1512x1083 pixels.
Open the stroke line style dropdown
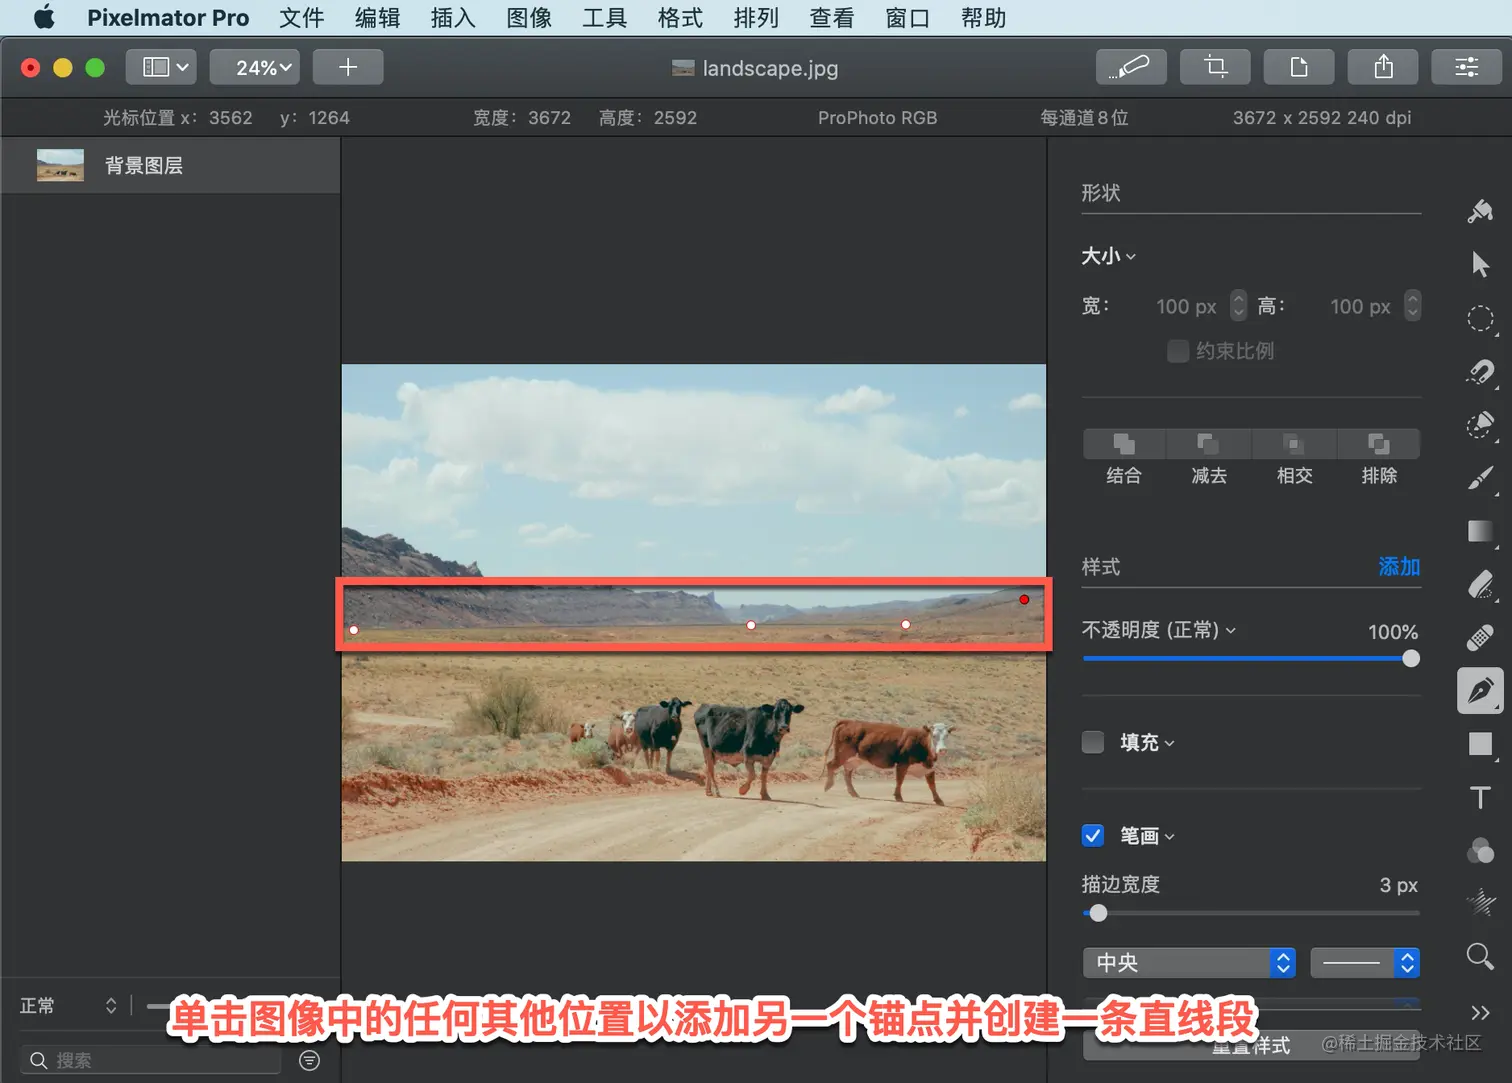[x=1365, y=962]
